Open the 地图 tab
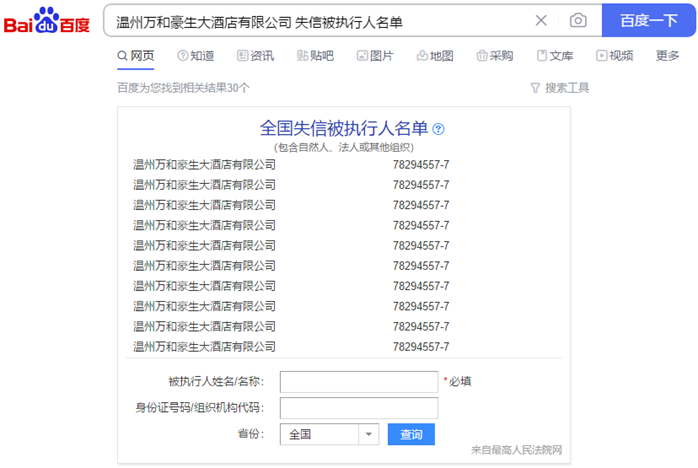 click(435, 56)
